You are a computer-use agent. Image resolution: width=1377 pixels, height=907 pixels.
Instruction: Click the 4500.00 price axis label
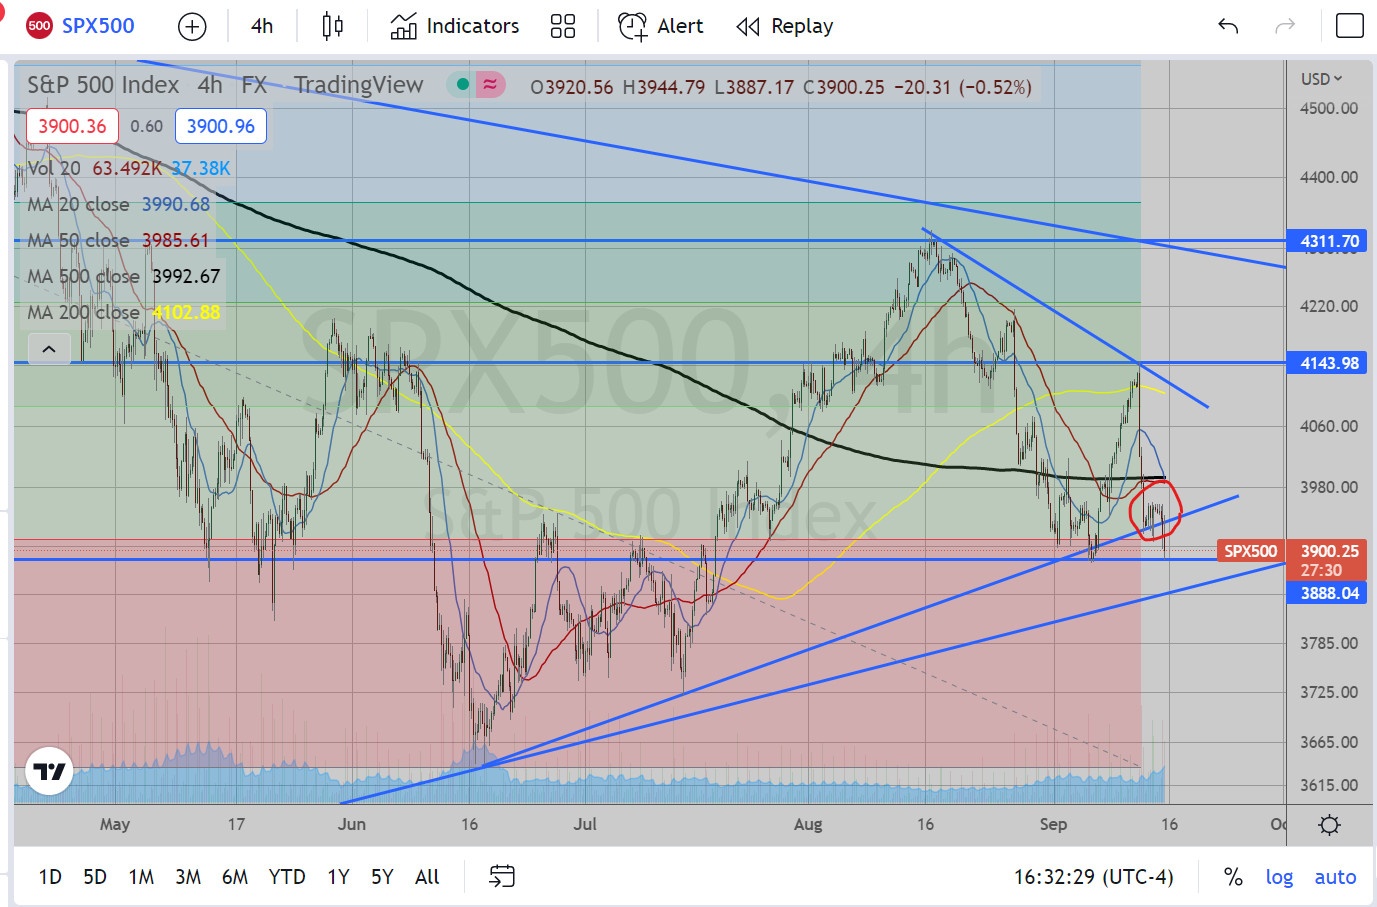(1329, 108)
